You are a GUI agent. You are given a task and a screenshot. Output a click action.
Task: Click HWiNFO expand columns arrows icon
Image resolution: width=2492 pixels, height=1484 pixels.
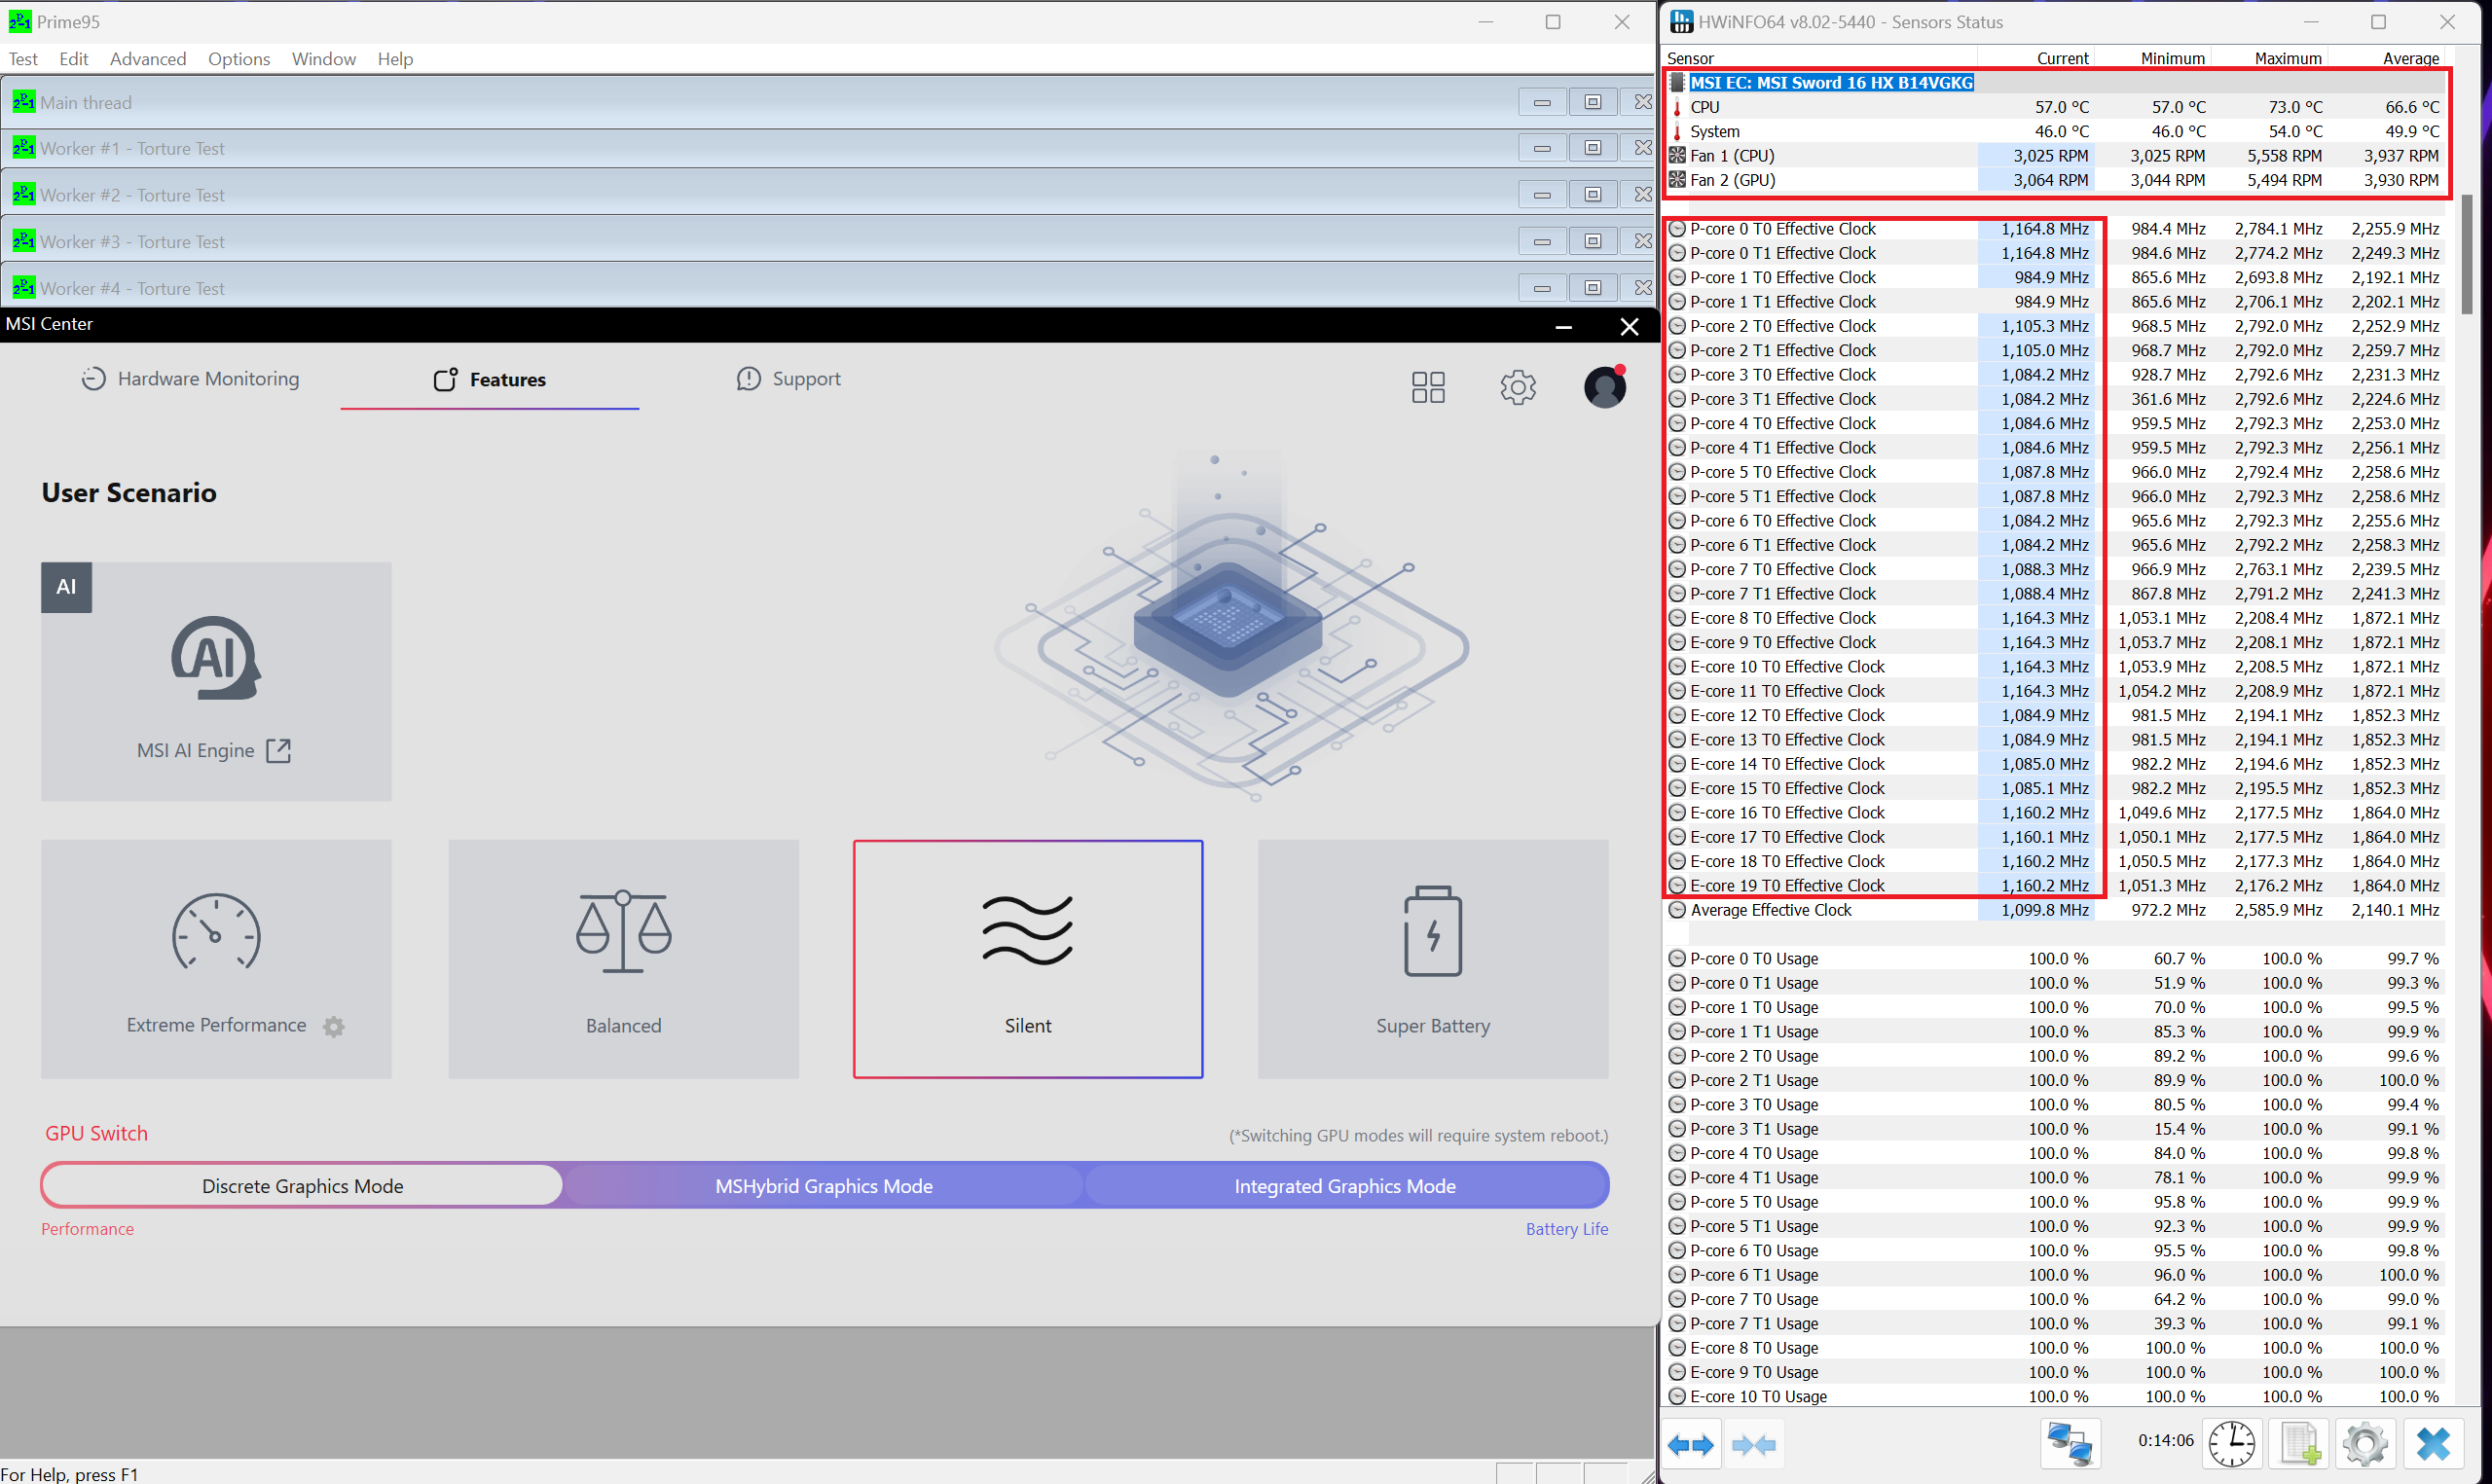[x=1691, y=1445]
